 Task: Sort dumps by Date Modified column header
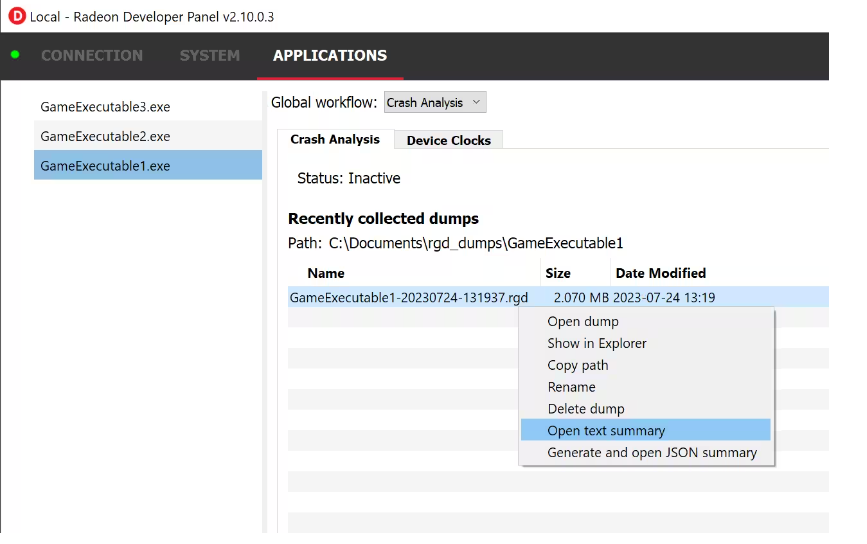[660, 273]
